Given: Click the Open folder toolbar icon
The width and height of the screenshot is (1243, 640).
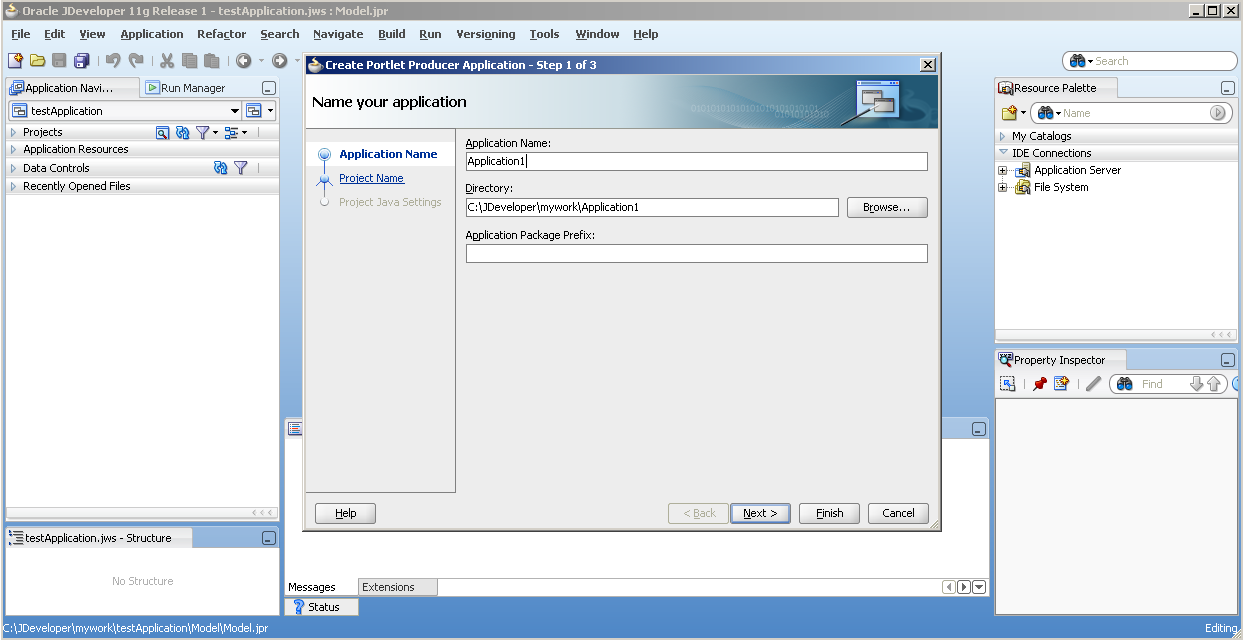Looking at the screenshot, I should 37,61.
